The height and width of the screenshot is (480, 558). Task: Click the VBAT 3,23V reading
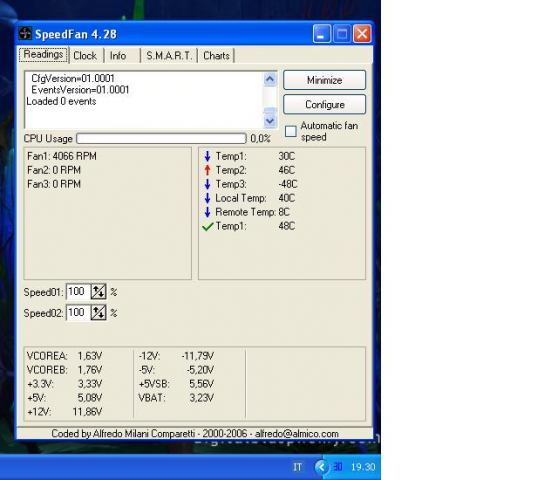click(x=176, y=397)
